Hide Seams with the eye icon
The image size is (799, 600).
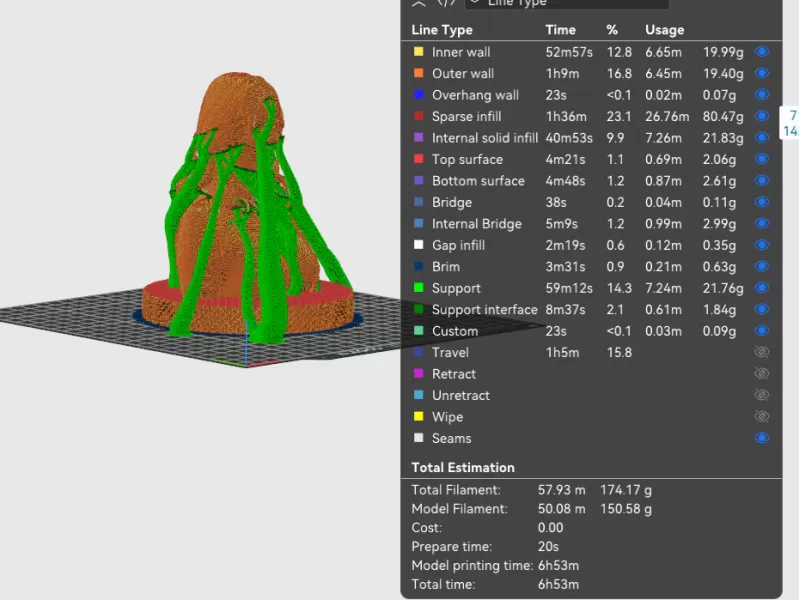tap(762, 438)
